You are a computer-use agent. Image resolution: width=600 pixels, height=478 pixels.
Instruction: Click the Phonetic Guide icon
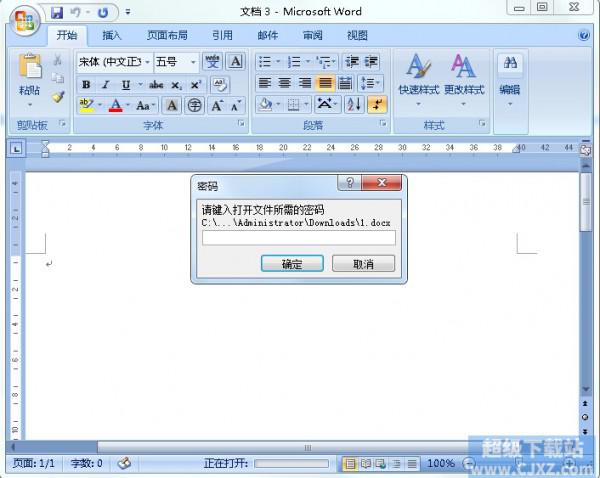pos(212,61)
